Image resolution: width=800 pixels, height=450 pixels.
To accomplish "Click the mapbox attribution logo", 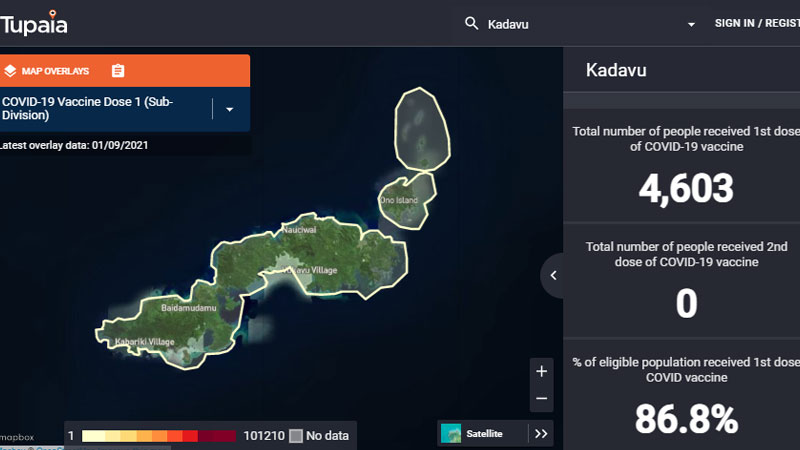I will pyautogui.click(x=17, y=437).
